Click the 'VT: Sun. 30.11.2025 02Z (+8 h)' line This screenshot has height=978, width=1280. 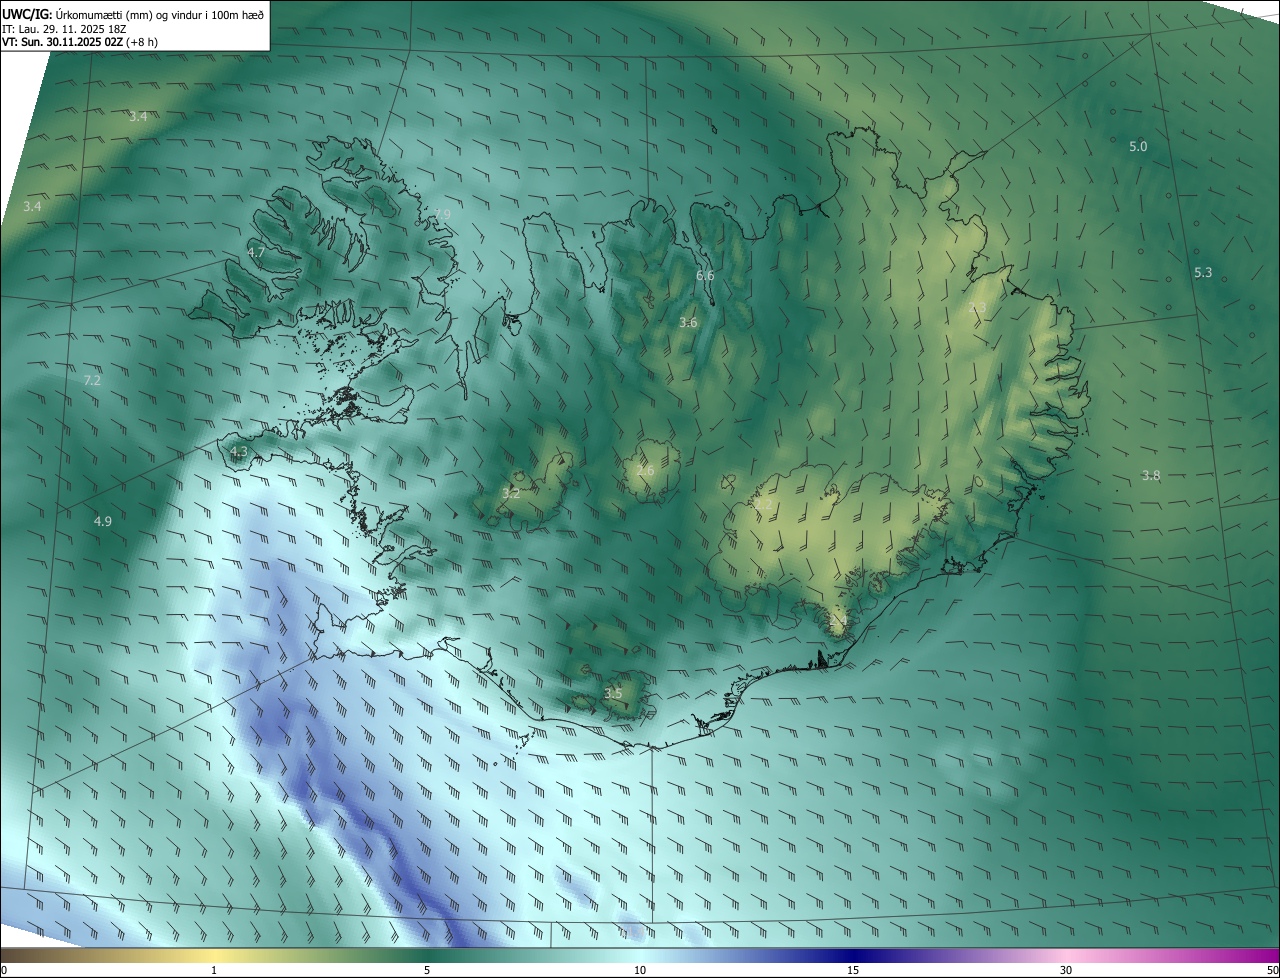pos(80,42)
